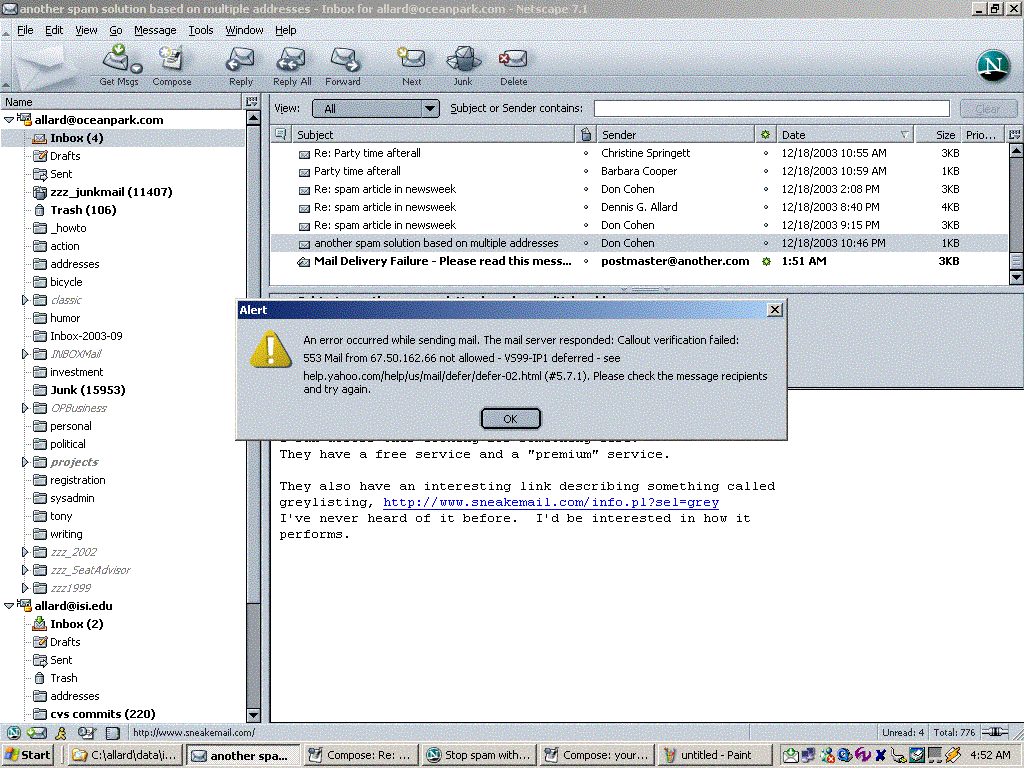This screenshot has height=768, width=1024.
Task: Open the View filter dropdown
Action: (375, 109)
